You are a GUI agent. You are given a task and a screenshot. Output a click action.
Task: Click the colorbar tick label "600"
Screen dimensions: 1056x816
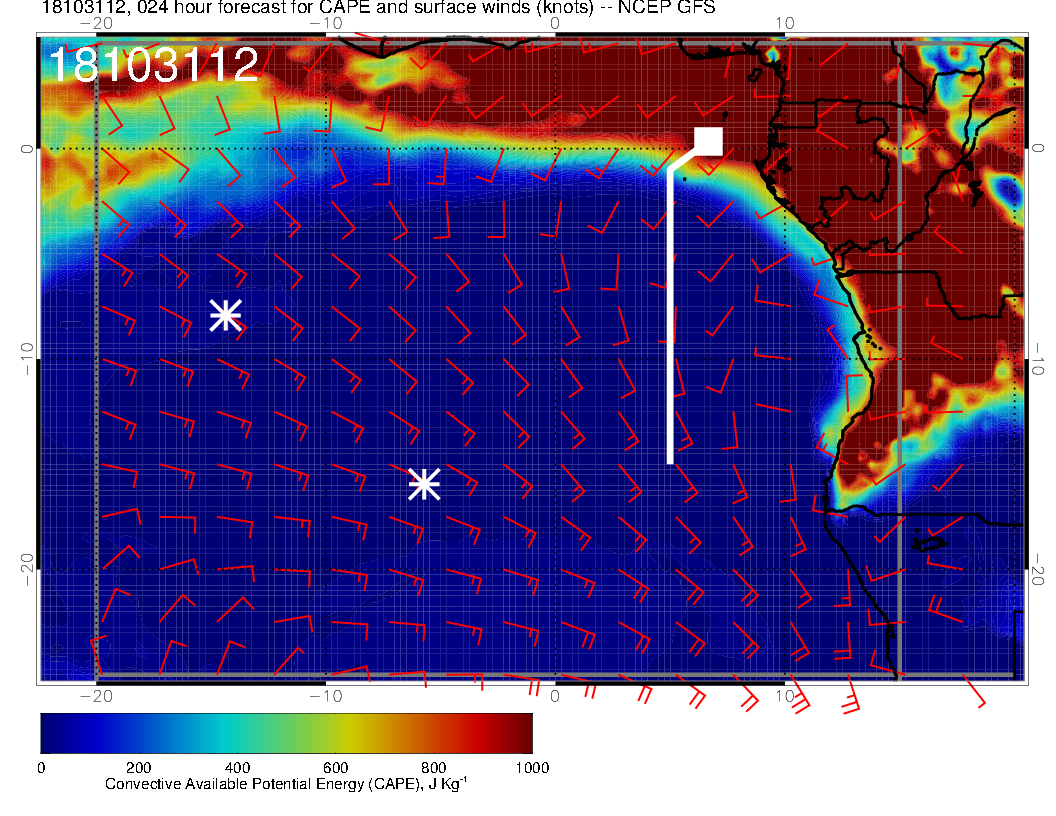(x=335, y=768)
